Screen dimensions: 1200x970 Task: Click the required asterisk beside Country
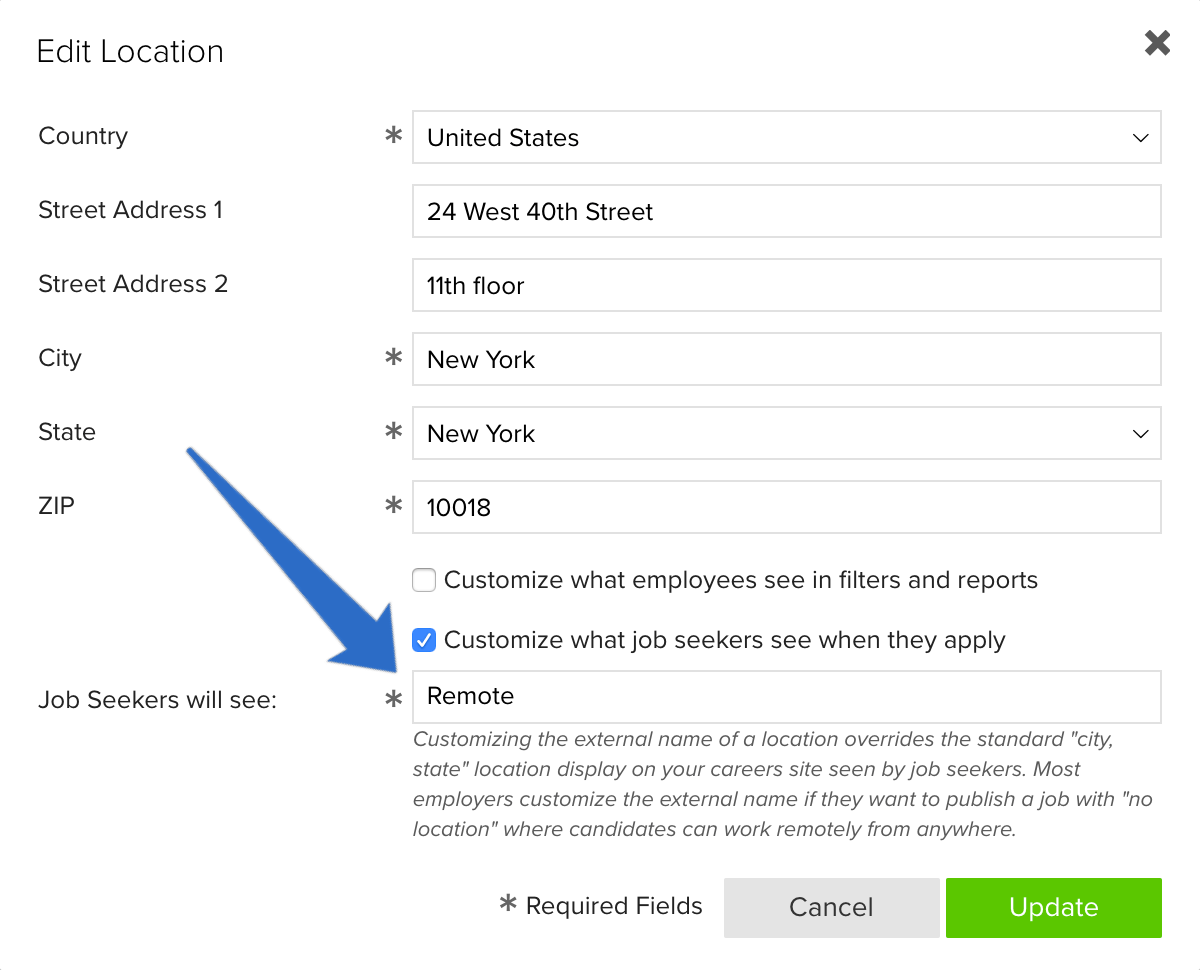(x=394, y=136)
